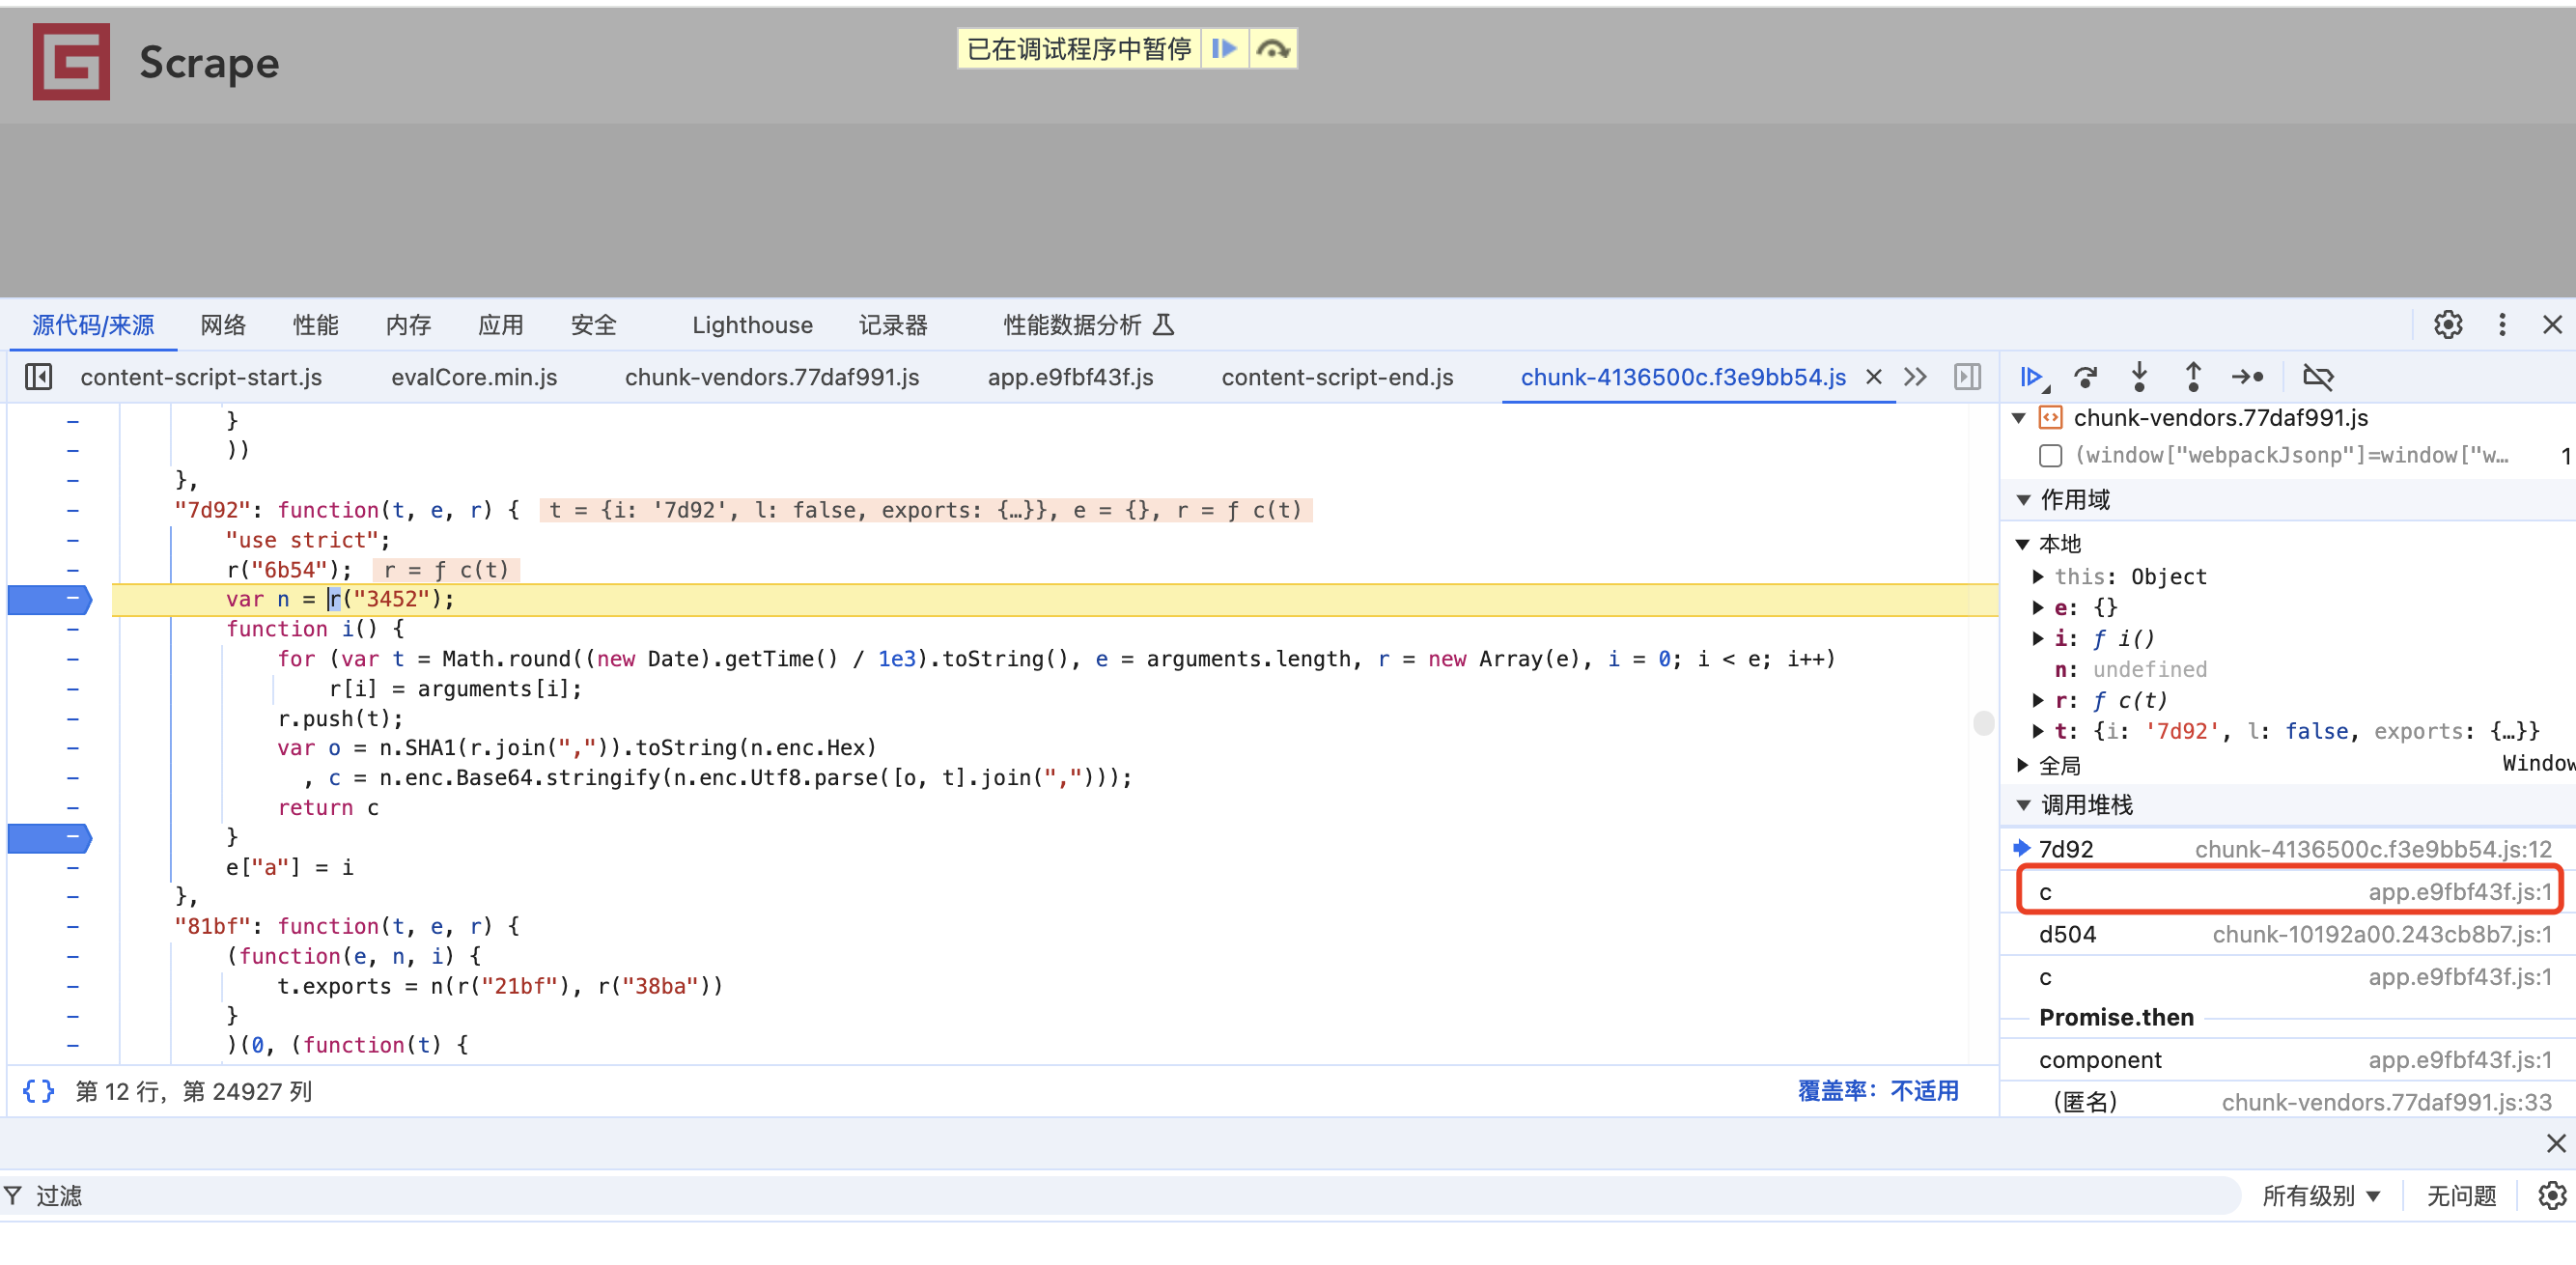
Task: Toggle breakpoint checkbox for webpackJsonp line
Action: tap(2050, 456)
